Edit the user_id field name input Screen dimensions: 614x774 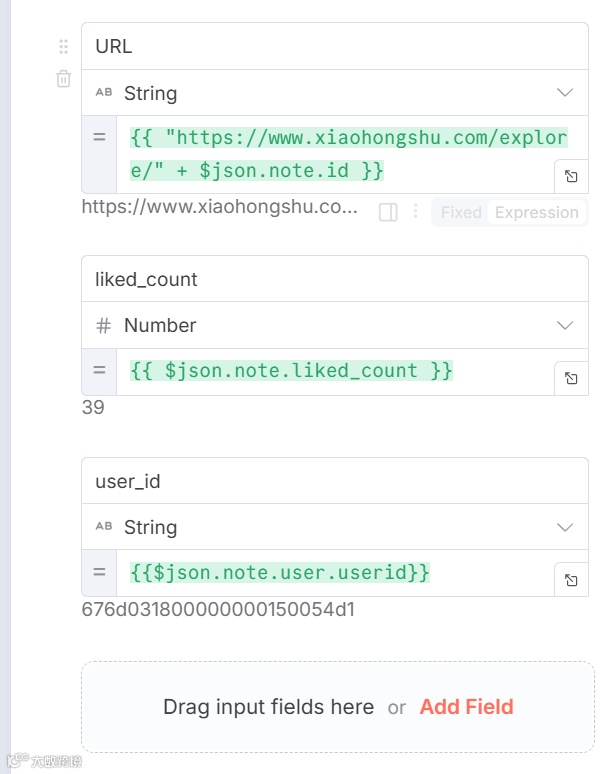(x=335, y=481)
